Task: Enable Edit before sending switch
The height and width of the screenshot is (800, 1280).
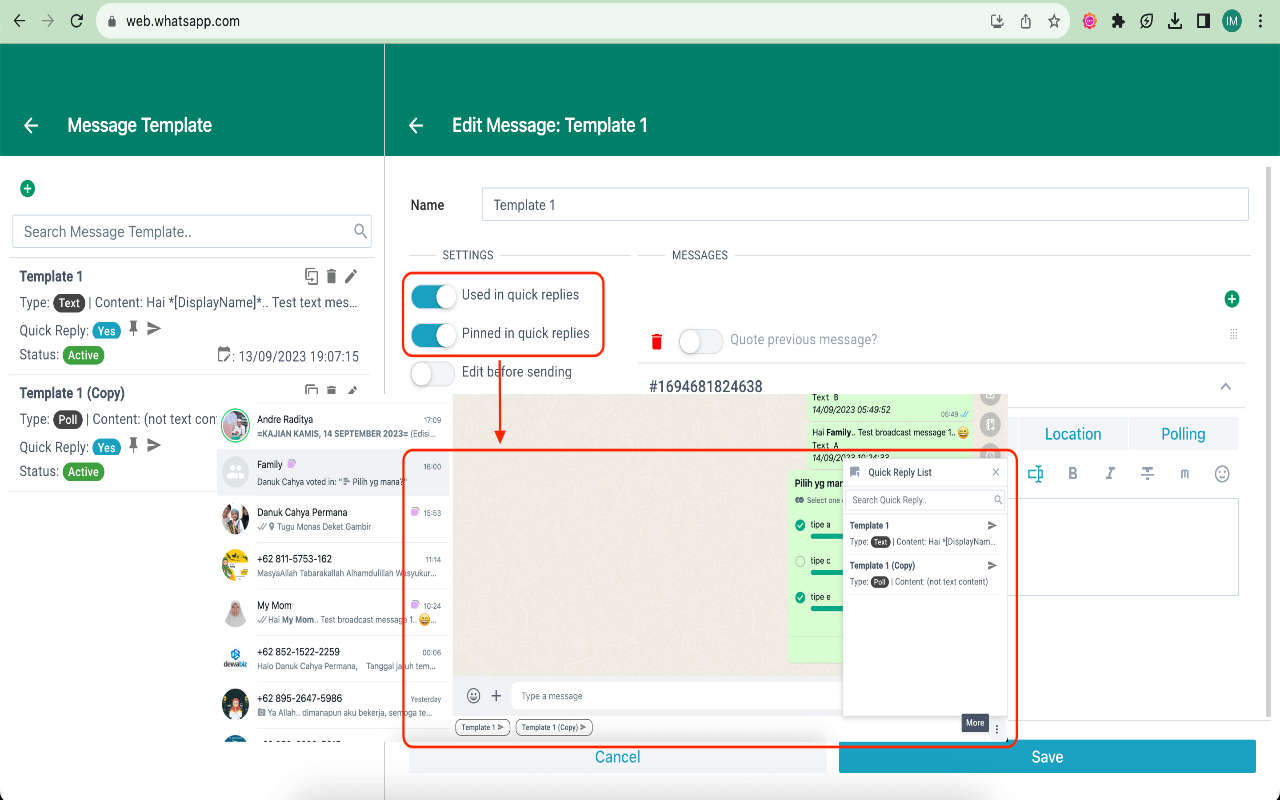Action: coord(433,373)
